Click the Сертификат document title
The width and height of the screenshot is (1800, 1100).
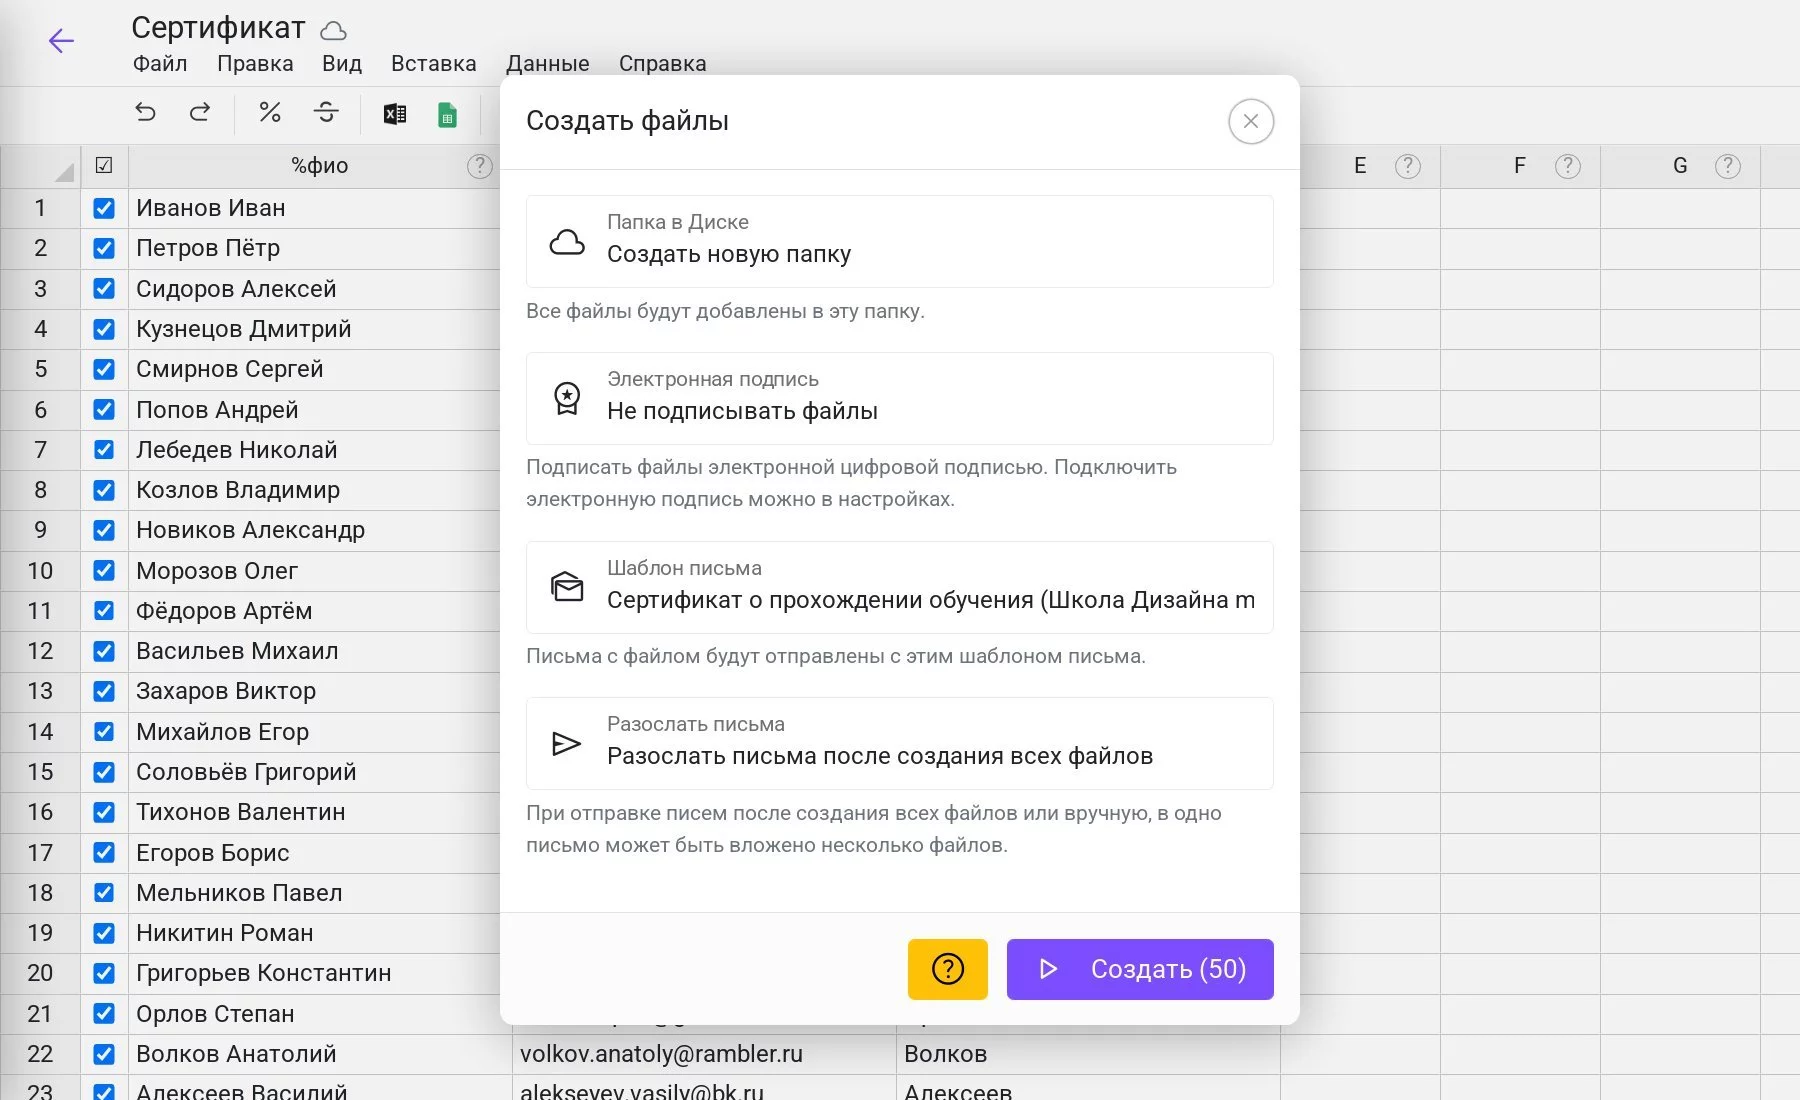coord(218,28)
